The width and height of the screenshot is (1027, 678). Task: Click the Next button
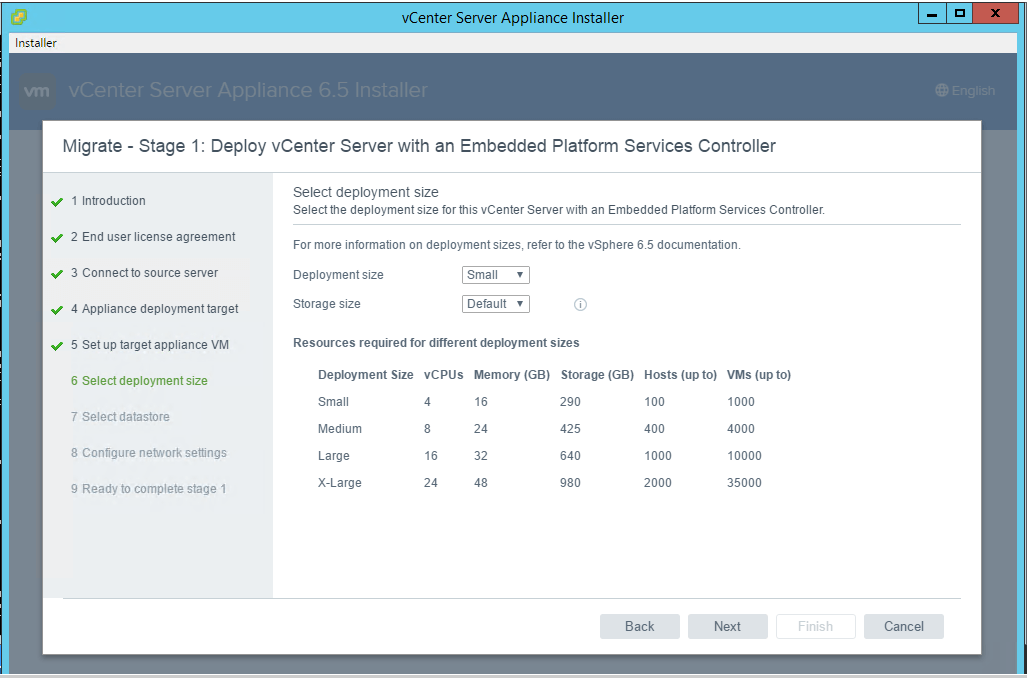pos(728,626)
